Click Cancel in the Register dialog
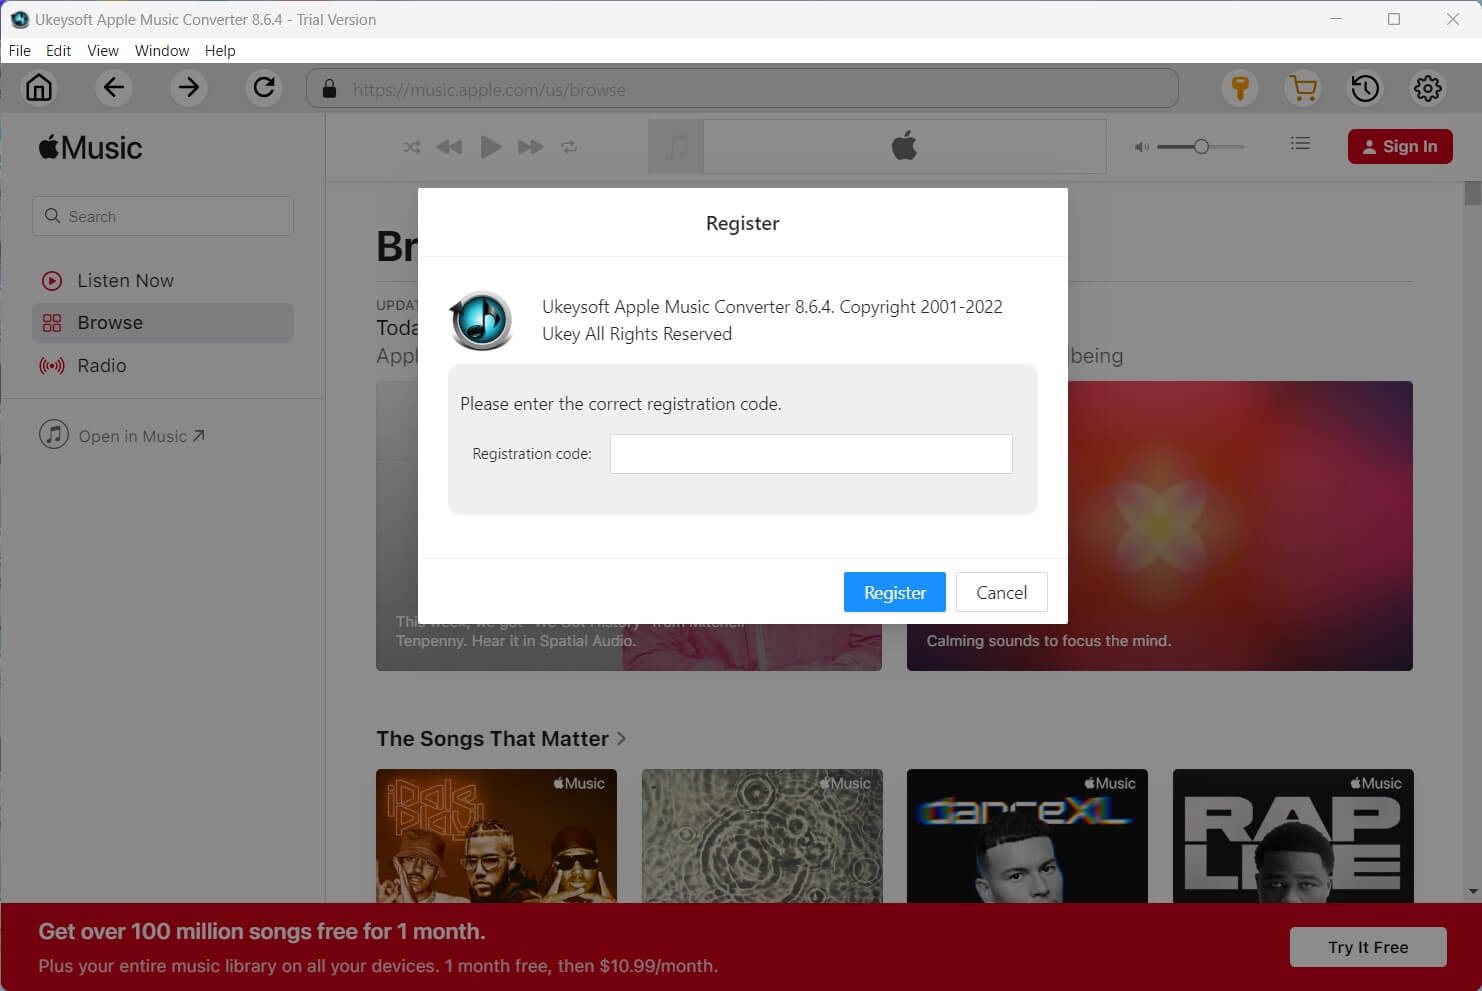This screenshot has width=1482, height=991. [1001, 592]
